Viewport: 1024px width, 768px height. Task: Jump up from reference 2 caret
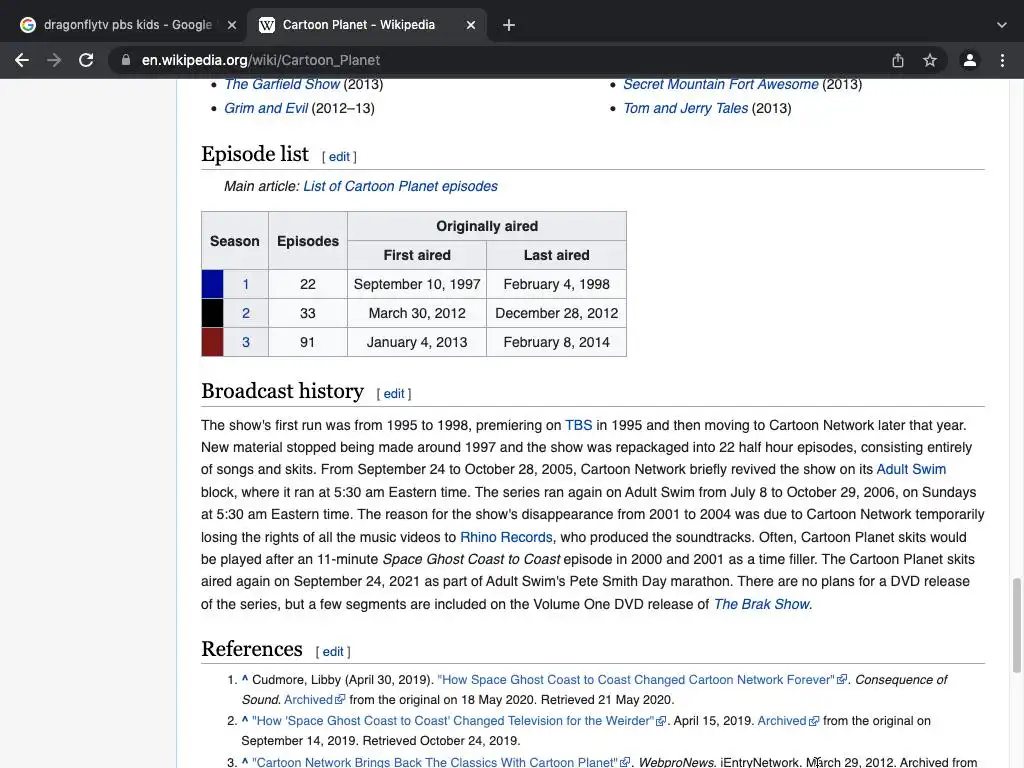[245, 720]
